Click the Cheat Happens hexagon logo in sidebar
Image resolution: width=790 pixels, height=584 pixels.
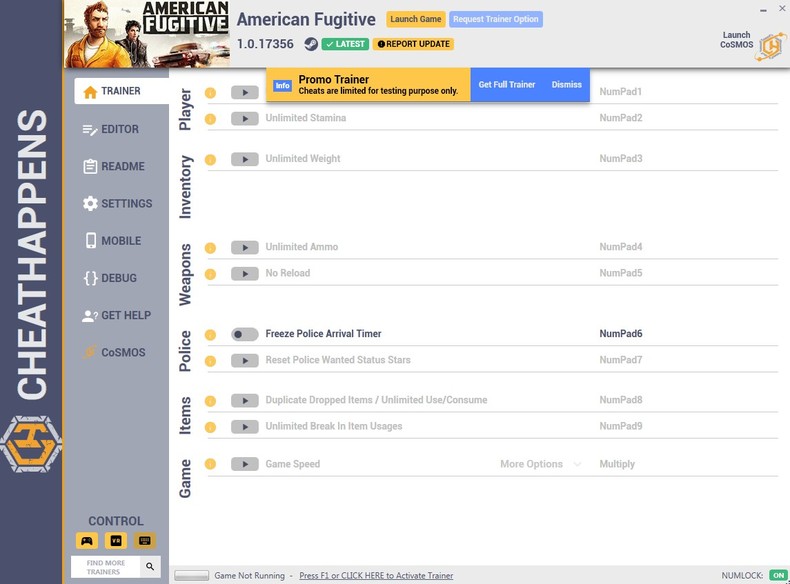pos(31,444)
